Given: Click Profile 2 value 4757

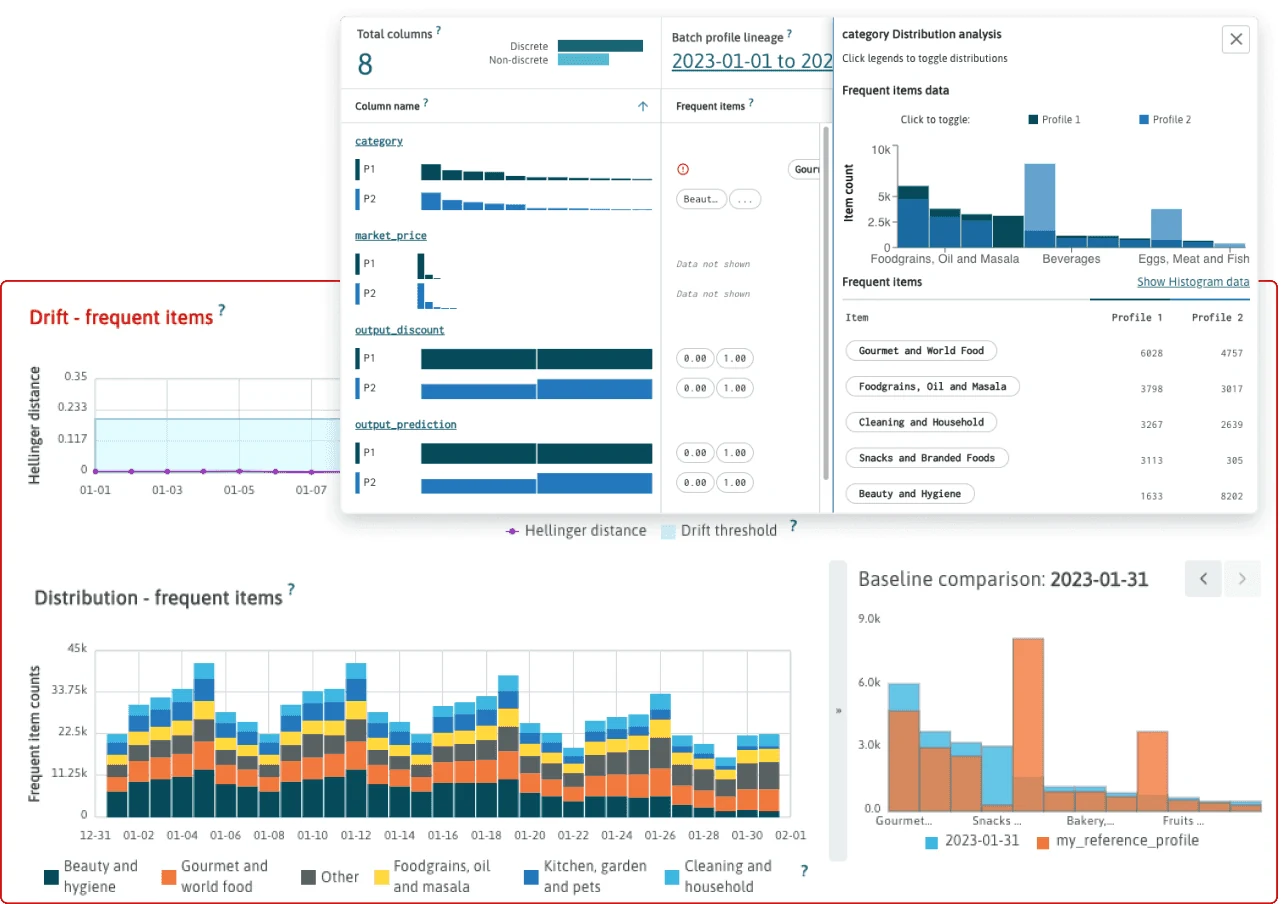Looking at the screenshot, I should click(x=1231, y=353).
